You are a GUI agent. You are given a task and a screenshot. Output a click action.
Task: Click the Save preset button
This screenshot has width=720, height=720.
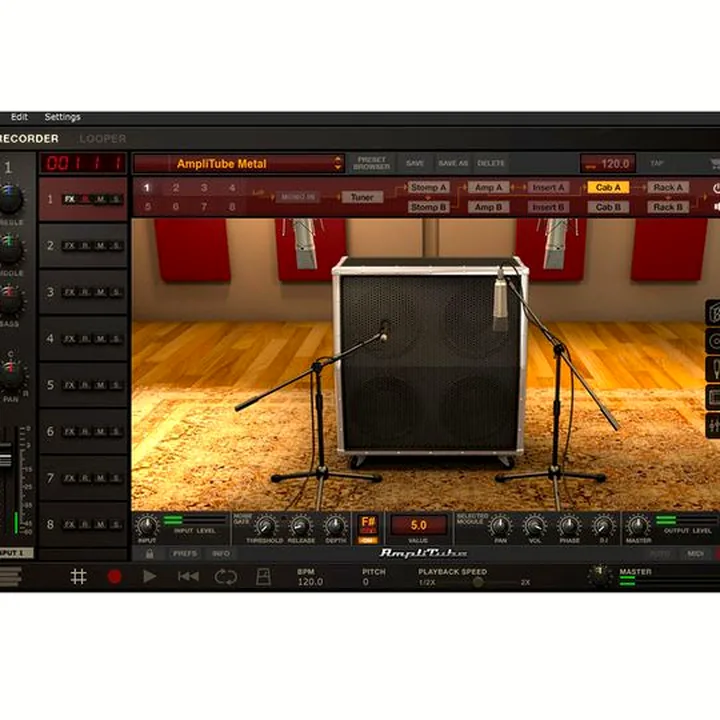(415, 163)
